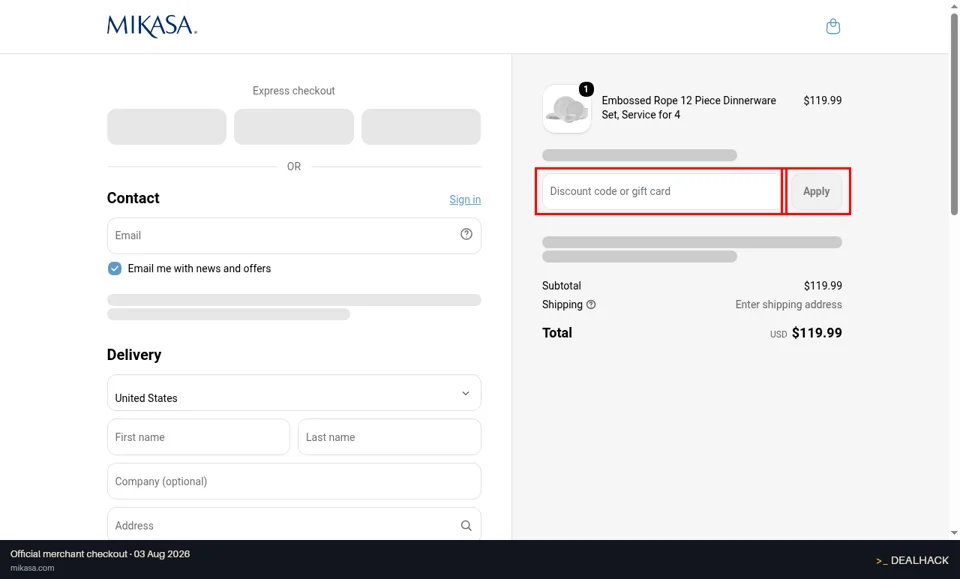Click the first express checkout button
The width and height of the screenshot is (960, 579).
167,127
